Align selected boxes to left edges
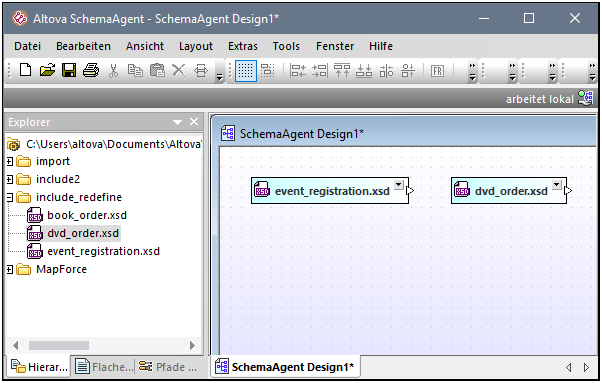This screenshot has height=383, width=602. pyautogui.click(x=298, y=71)
